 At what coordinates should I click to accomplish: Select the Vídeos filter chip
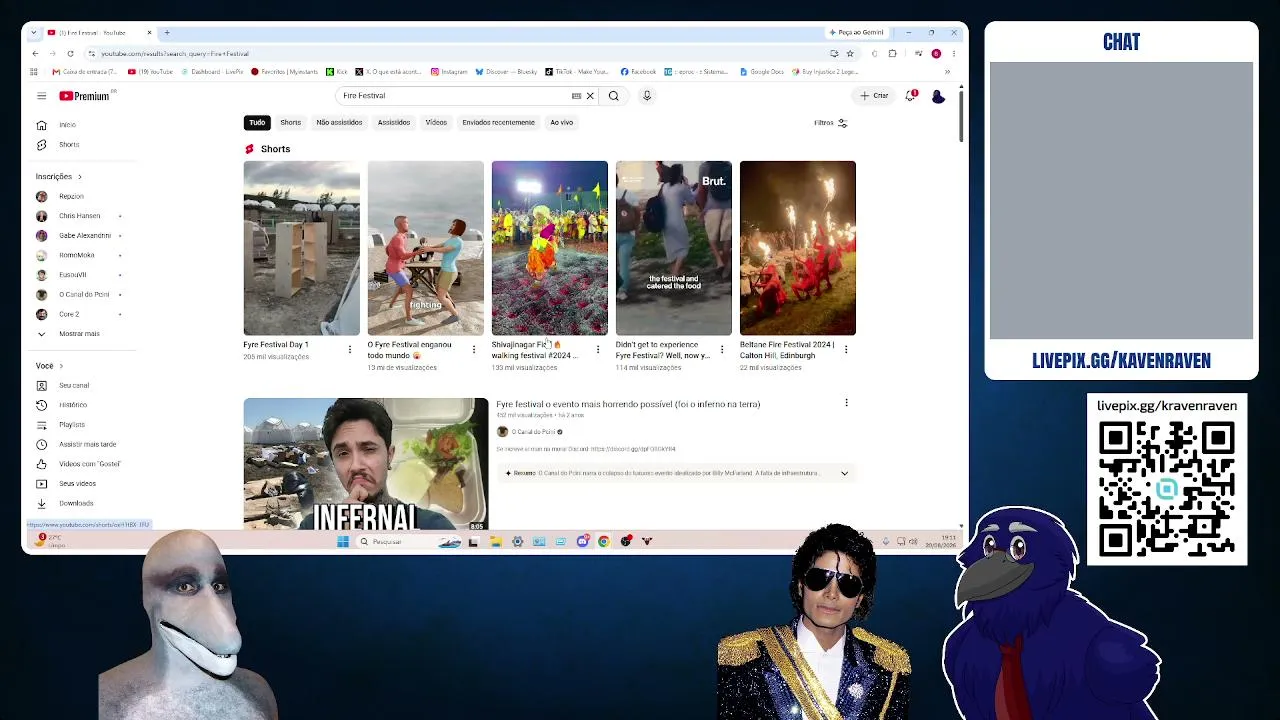(x=436, y=123)
